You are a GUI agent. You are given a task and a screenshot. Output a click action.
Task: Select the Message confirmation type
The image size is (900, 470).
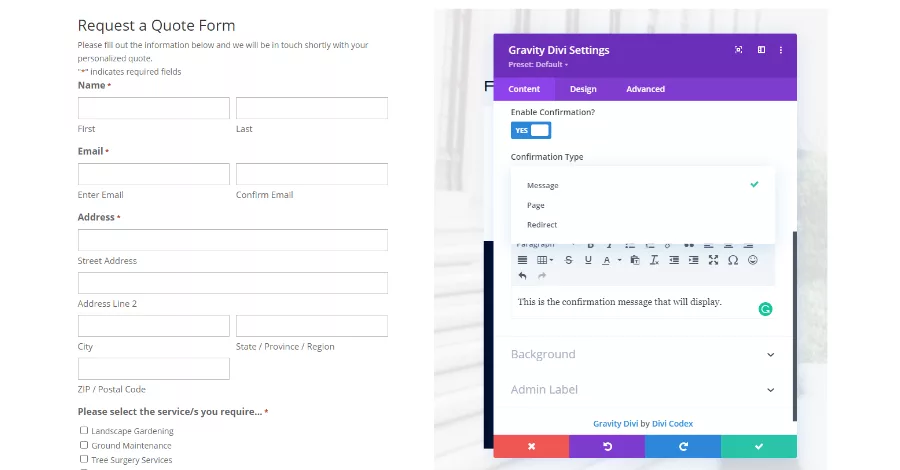point(643,185)
